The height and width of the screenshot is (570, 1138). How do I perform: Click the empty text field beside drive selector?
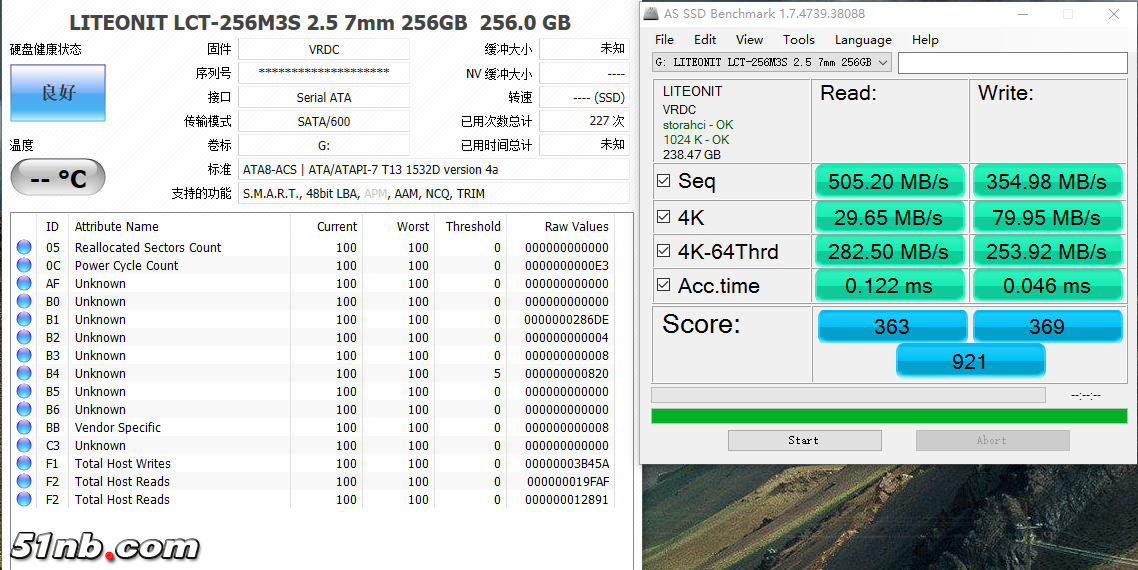[1012, 62]
